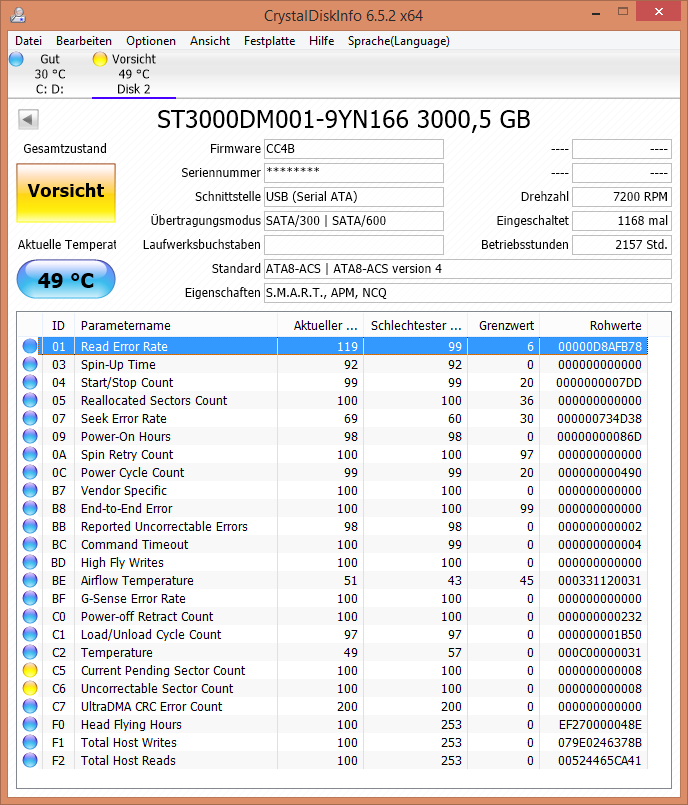Click the yellow Vorsicht status orb in disk bar

(100, 59)
